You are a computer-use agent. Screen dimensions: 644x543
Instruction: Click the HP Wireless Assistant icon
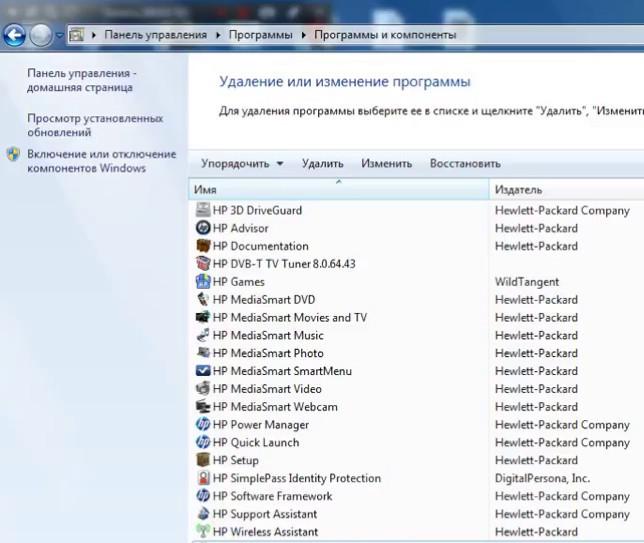point(203,531)
